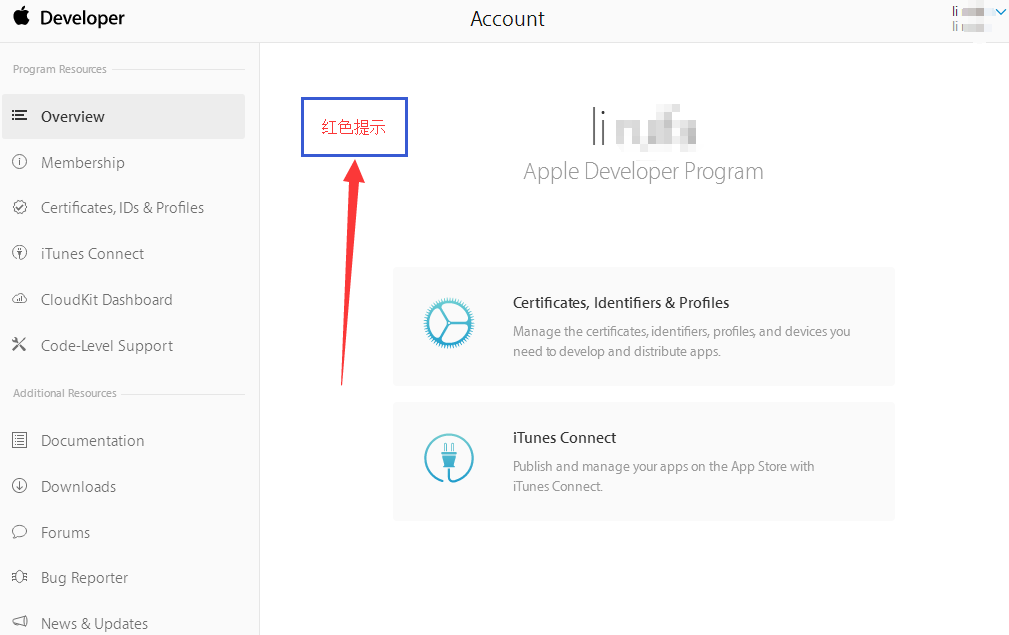Open iTunes Connect sidebar item
1009x635 pixels.
click(x=93, y=254)
